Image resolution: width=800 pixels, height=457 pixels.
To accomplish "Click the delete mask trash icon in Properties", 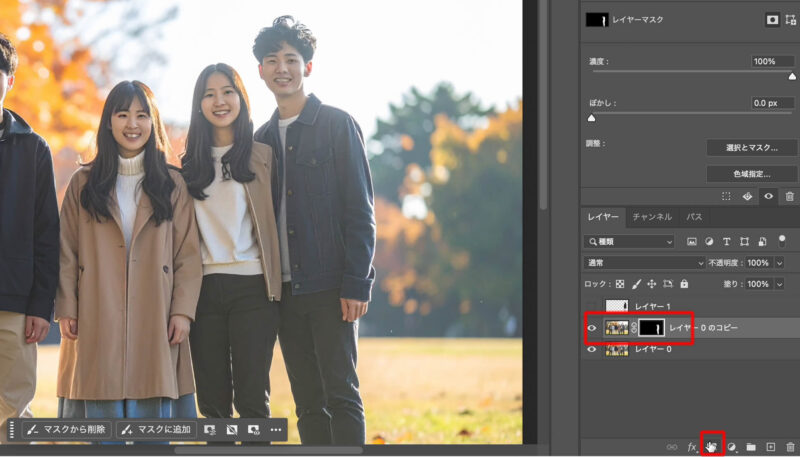I will pyautogui.click(x=789, y=196).
